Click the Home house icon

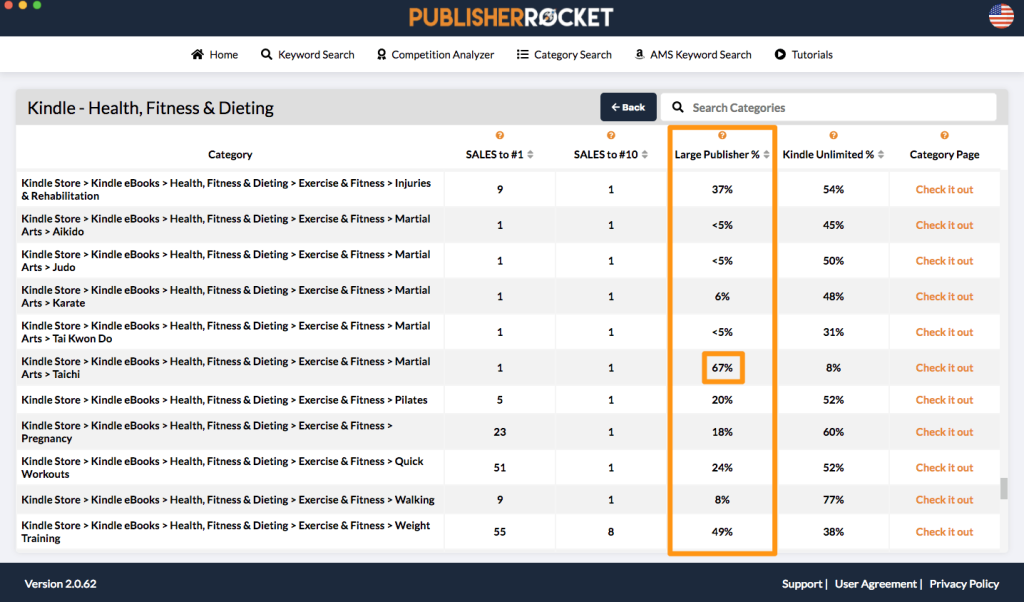pos(197,54)
